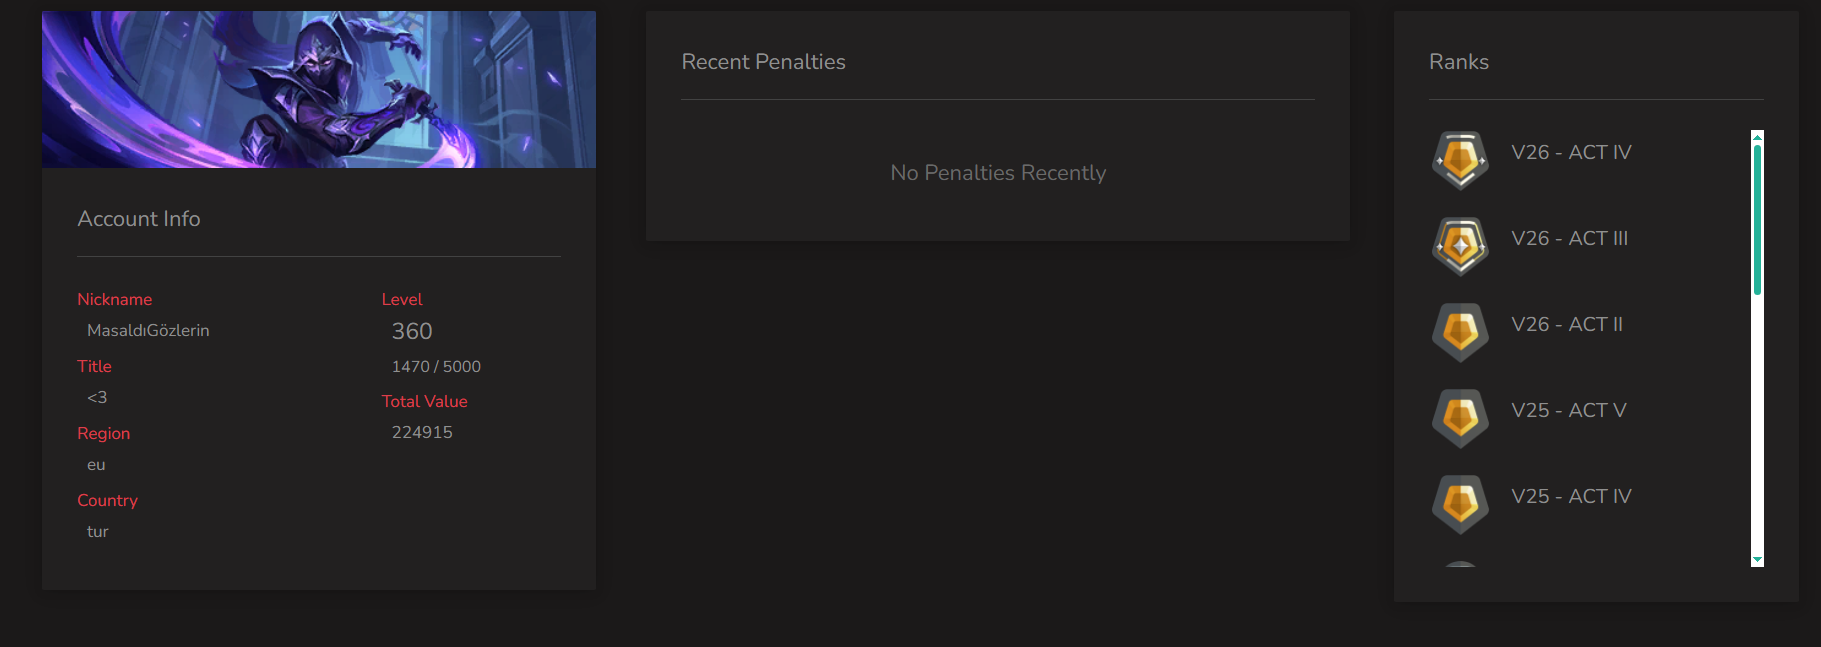
Task: Click the Recent Penalties heading
Action: [763, 62]
